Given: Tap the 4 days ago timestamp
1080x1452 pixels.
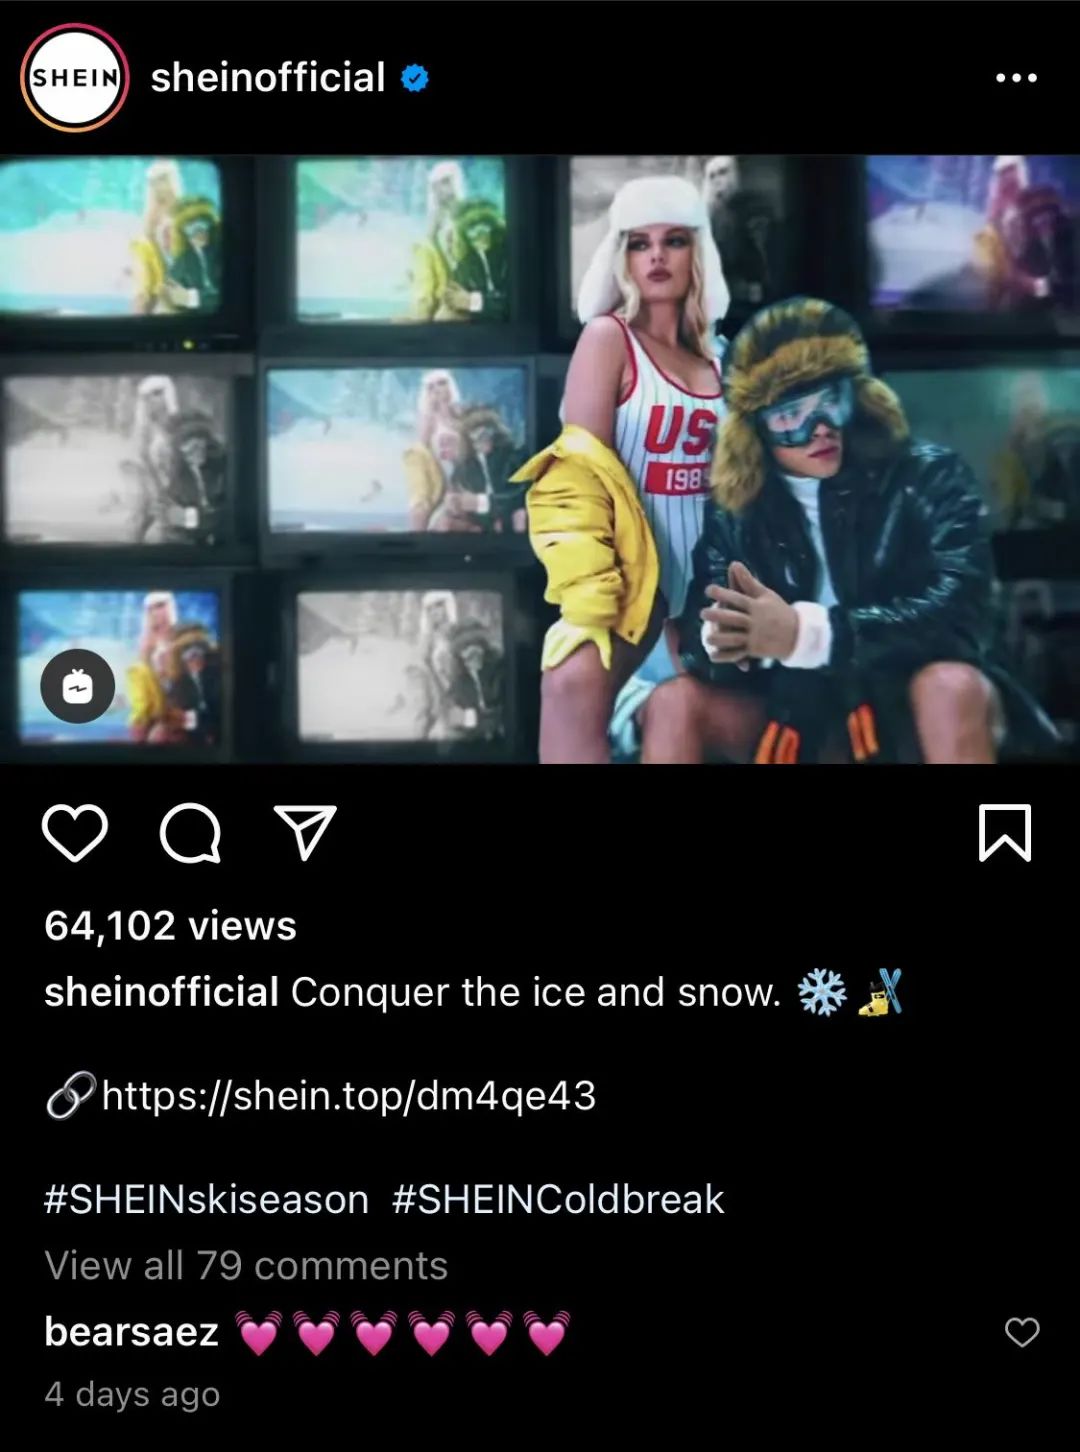Looking at the screenshot, I should tap(132, 1394).
